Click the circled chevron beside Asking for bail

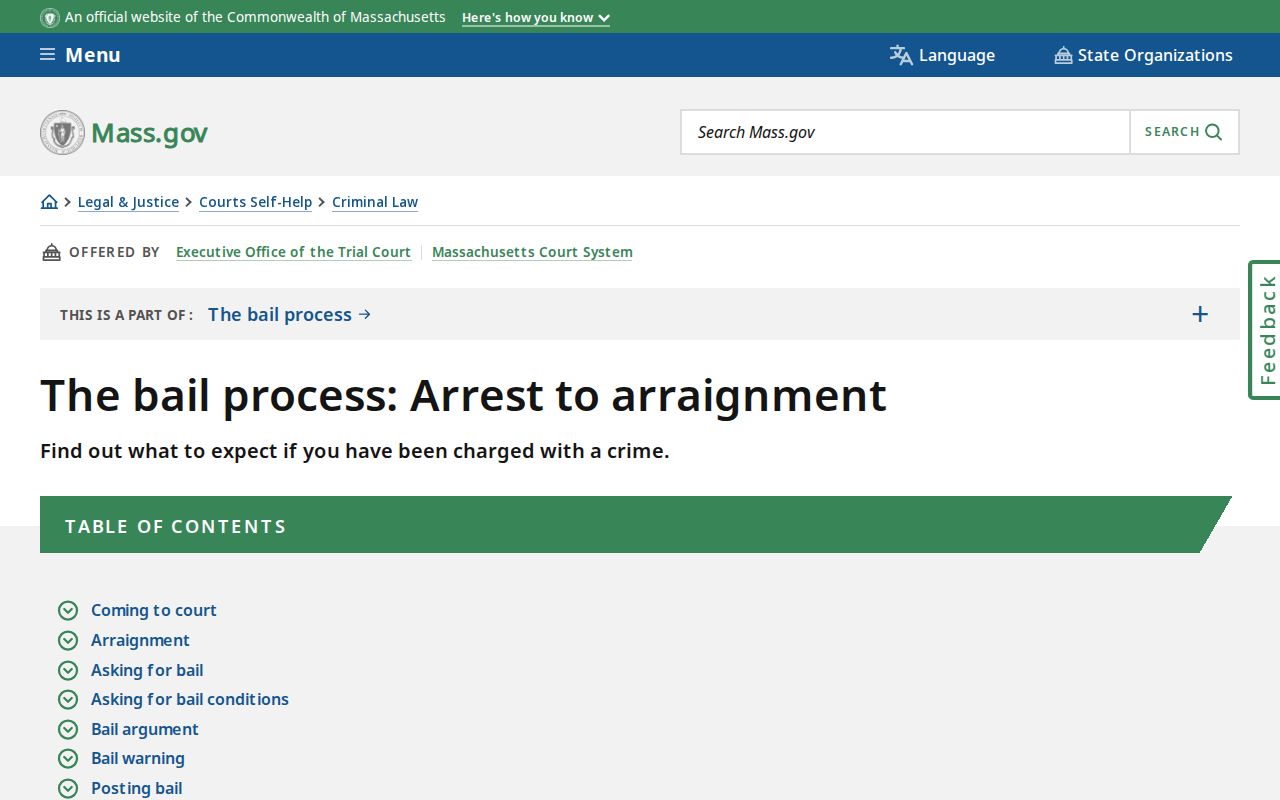(68, 670)
